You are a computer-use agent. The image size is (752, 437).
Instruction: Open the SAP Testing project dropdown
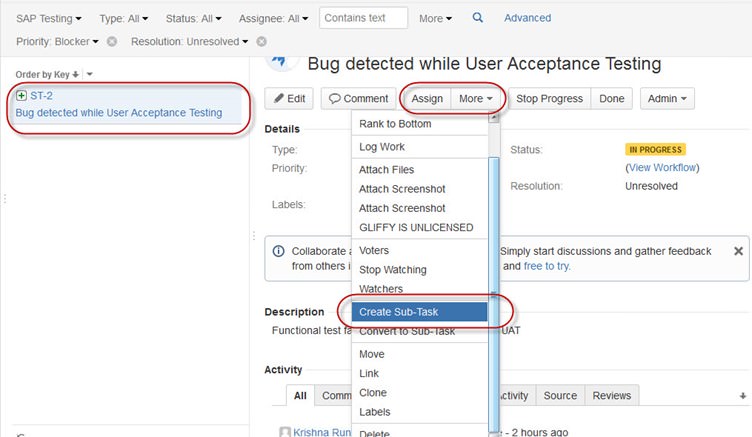(x=49, y=18)
